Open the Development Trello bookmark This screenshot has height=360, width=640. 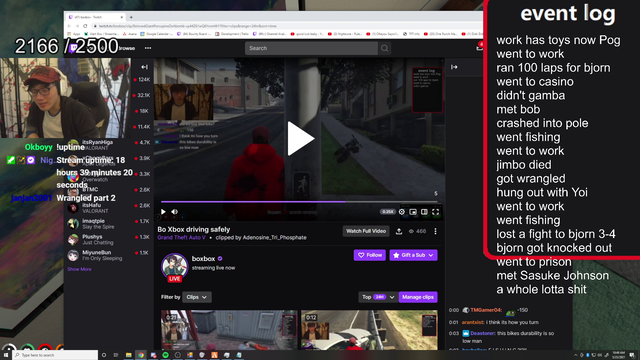[x=232, y=34]
